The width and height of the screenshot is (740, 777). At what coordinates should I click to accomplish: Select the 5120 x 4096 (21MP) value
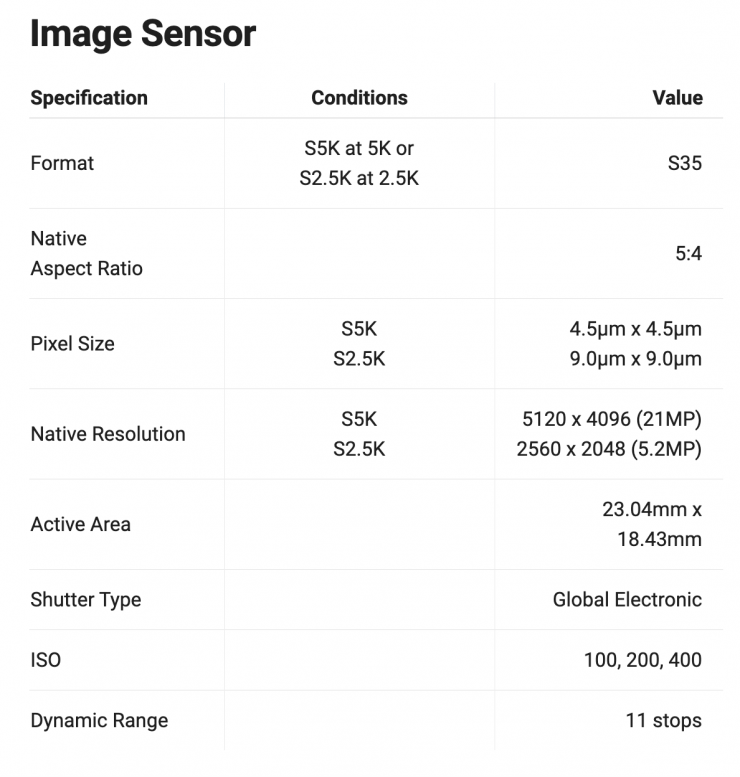609,419
